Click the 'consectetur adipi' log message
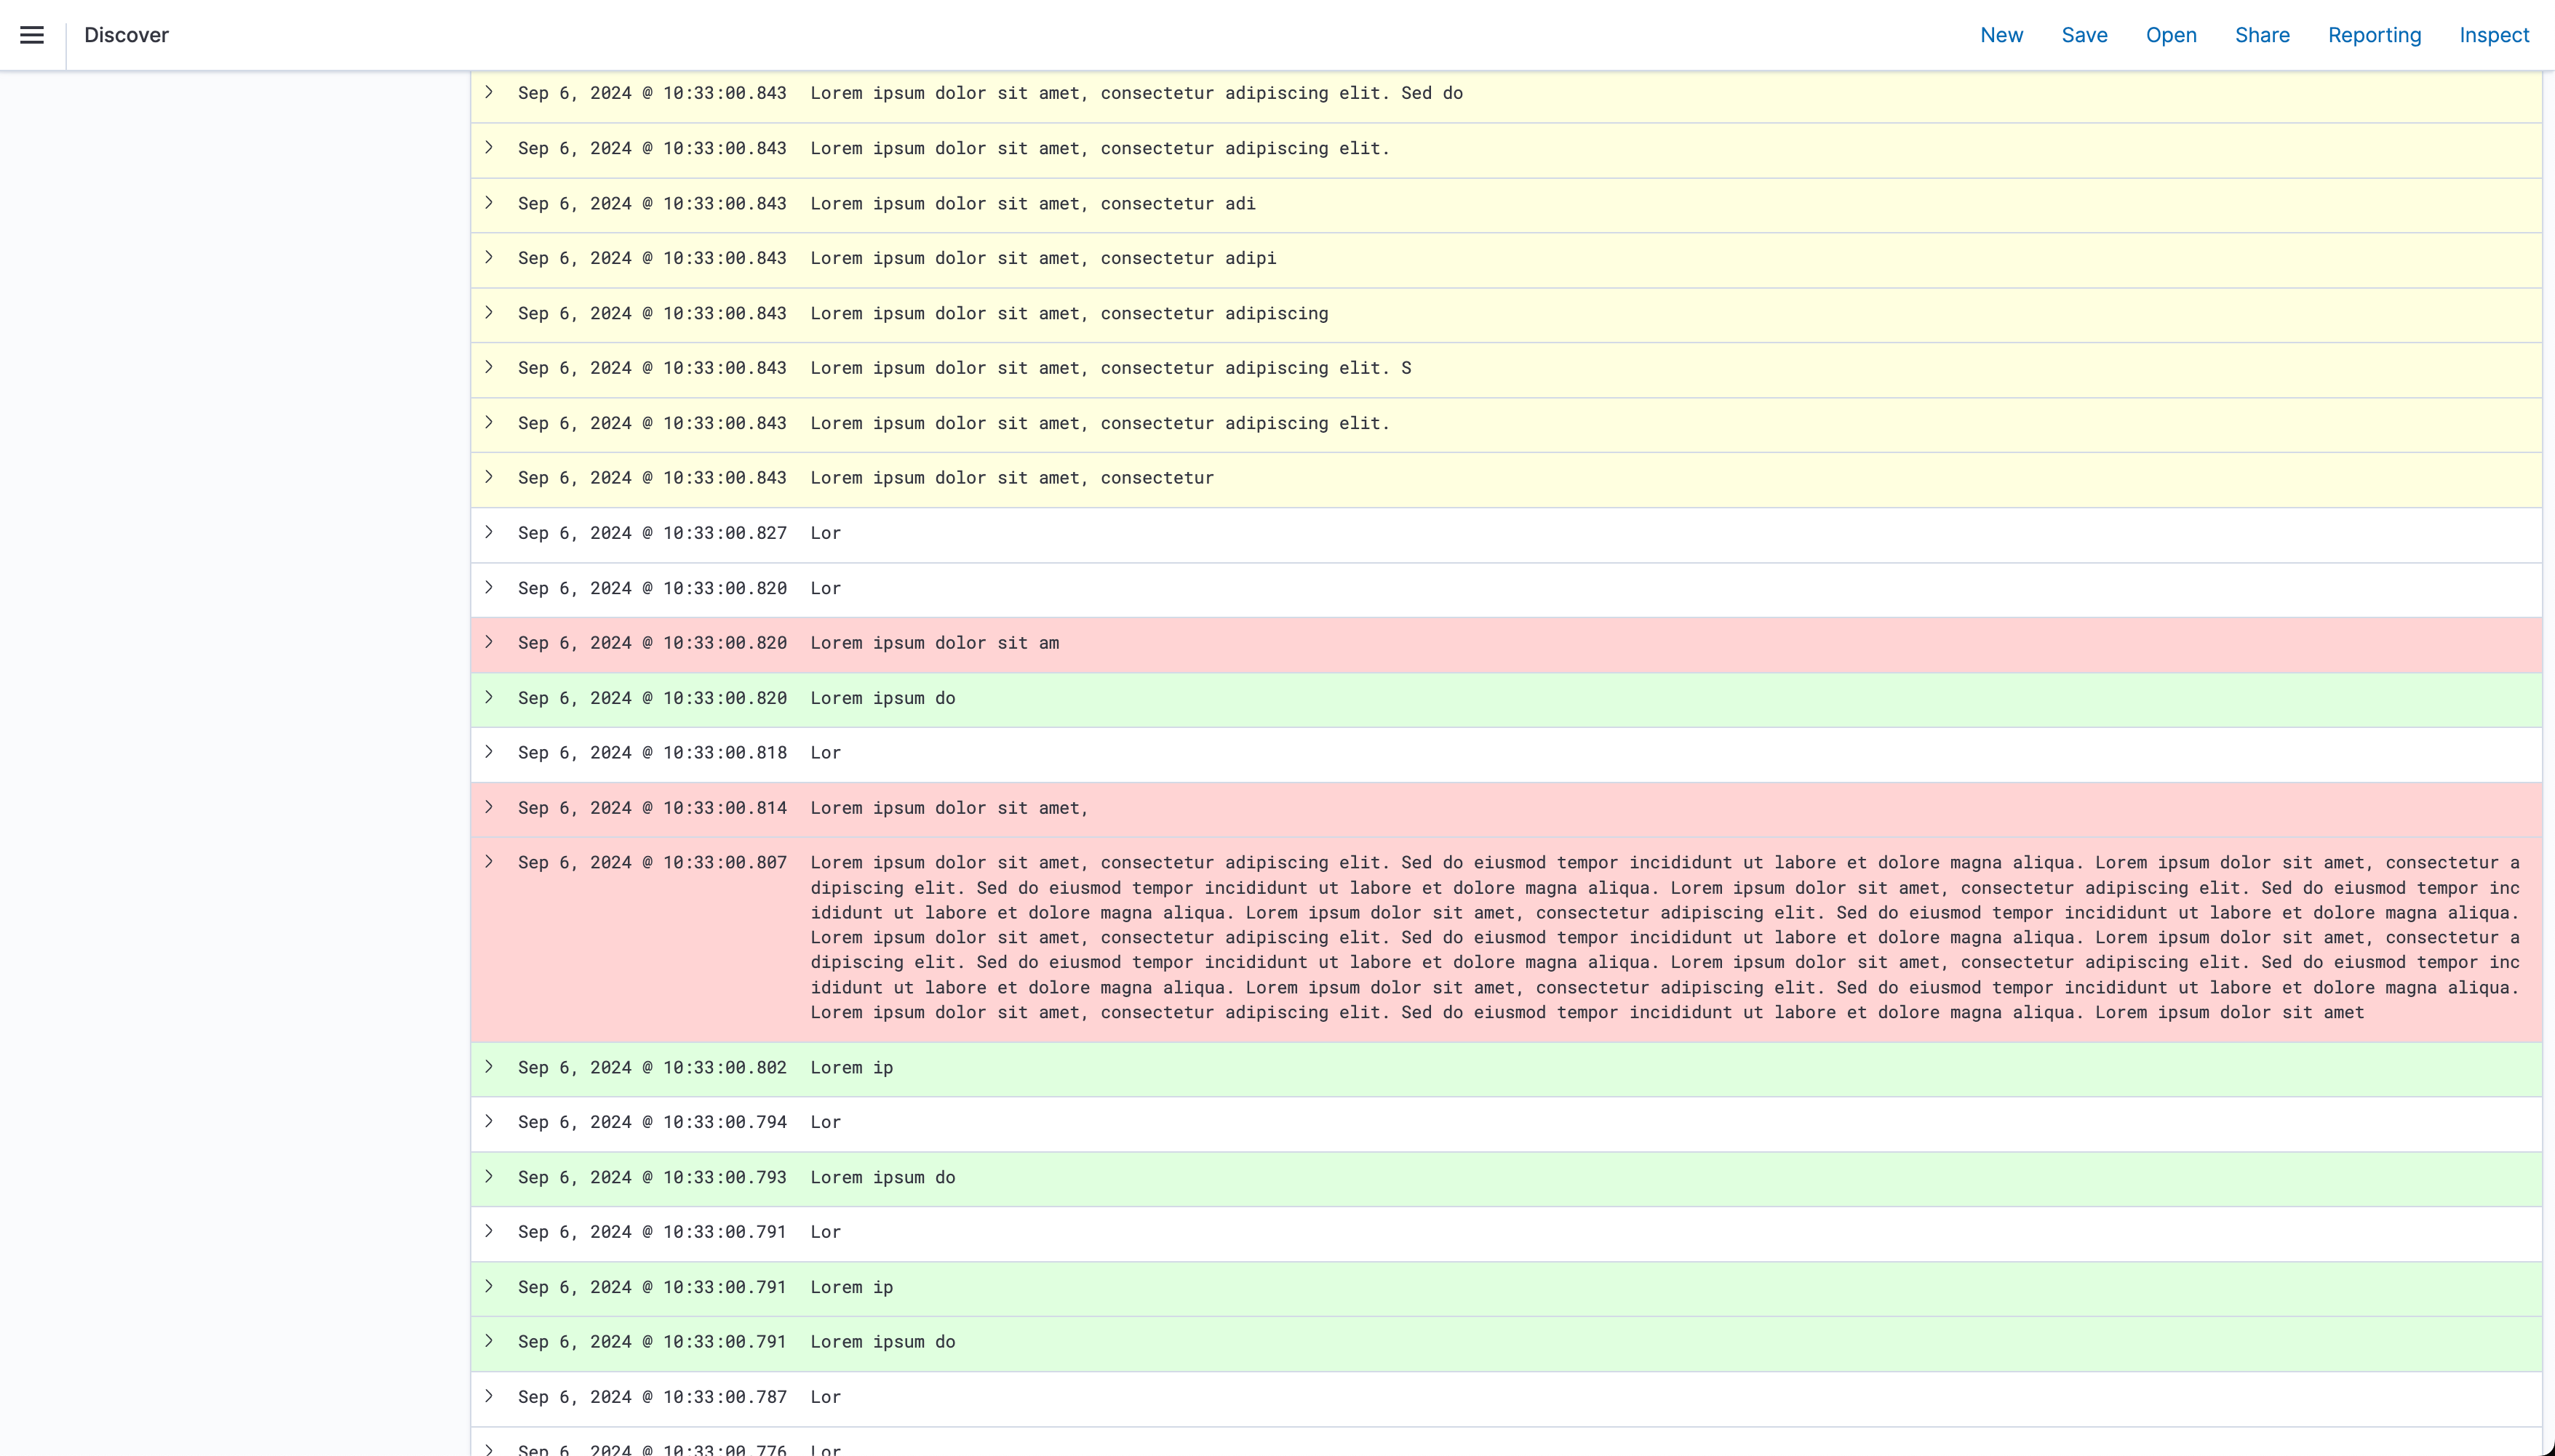 [1043, 258]
